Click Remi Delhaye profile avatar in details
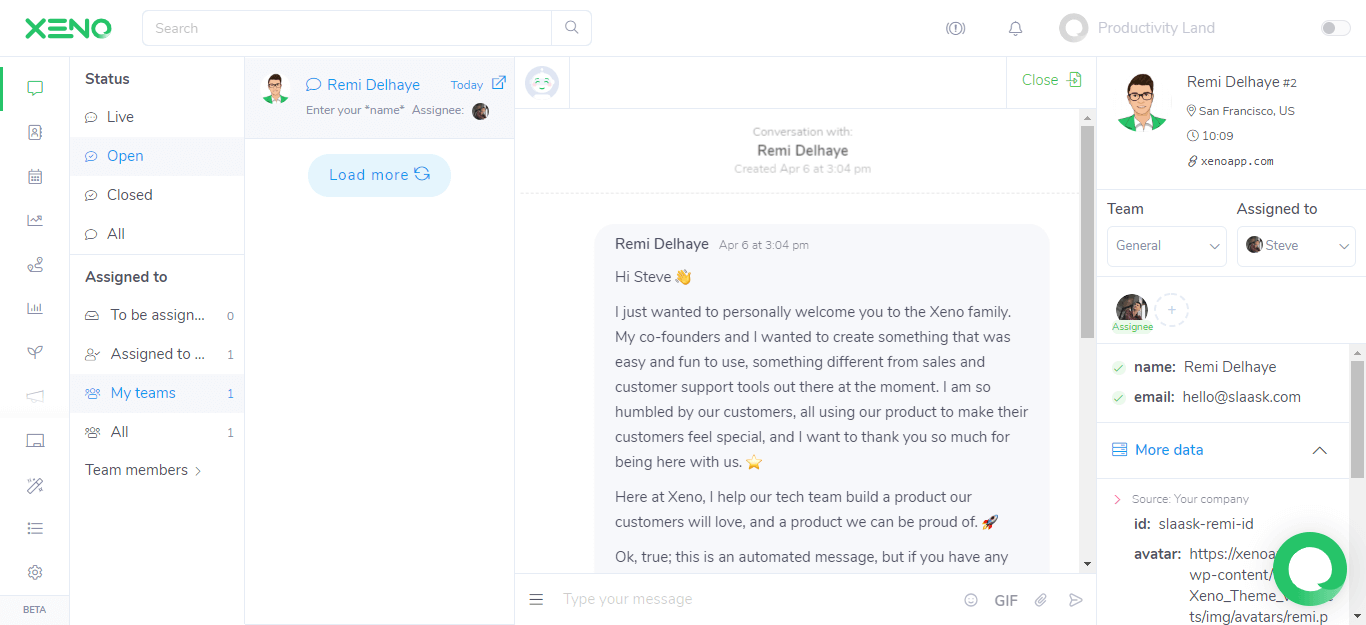This screenshot has width=1366, height=625. point(1141,101)
